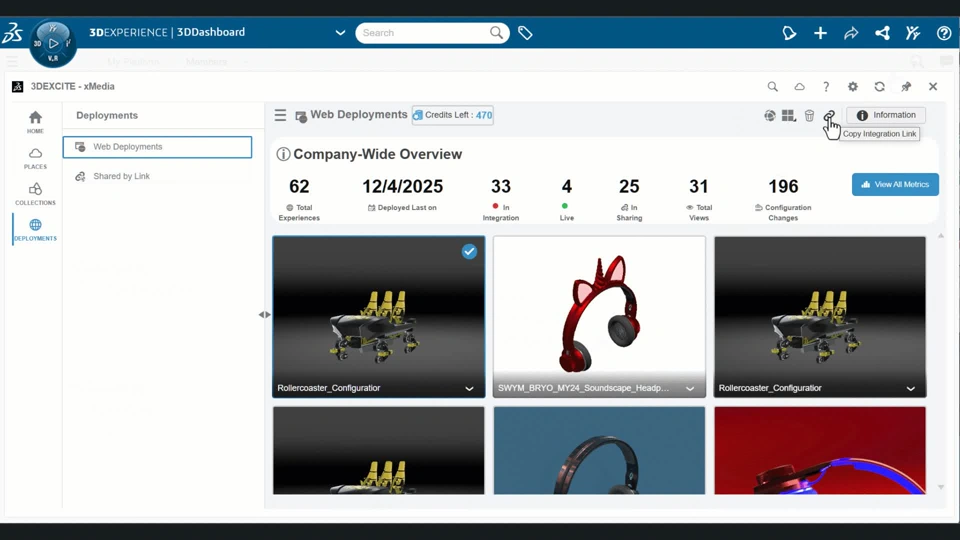960x540 pixels.
Task: Click the Credits Left 470 badge
Action: point(453,115)
